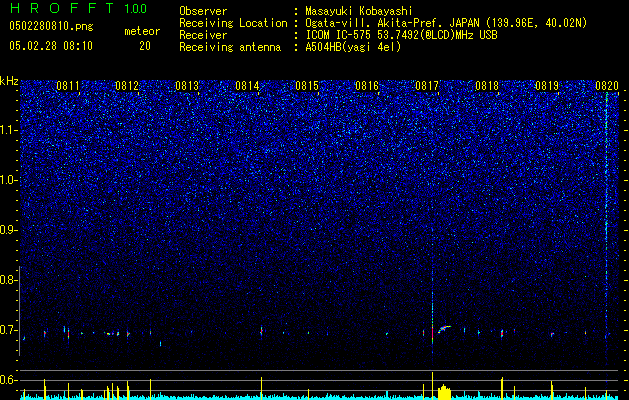Click the 0817 time marker
This screenshot has height=400, width=629.
(x=427, y=85)
